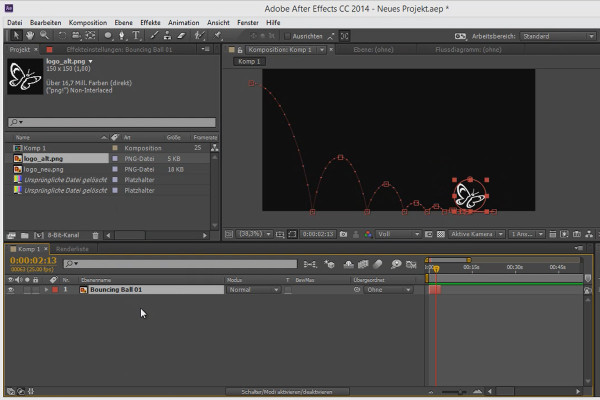
Task: Open the Datei menu
Action: (15, 23)
